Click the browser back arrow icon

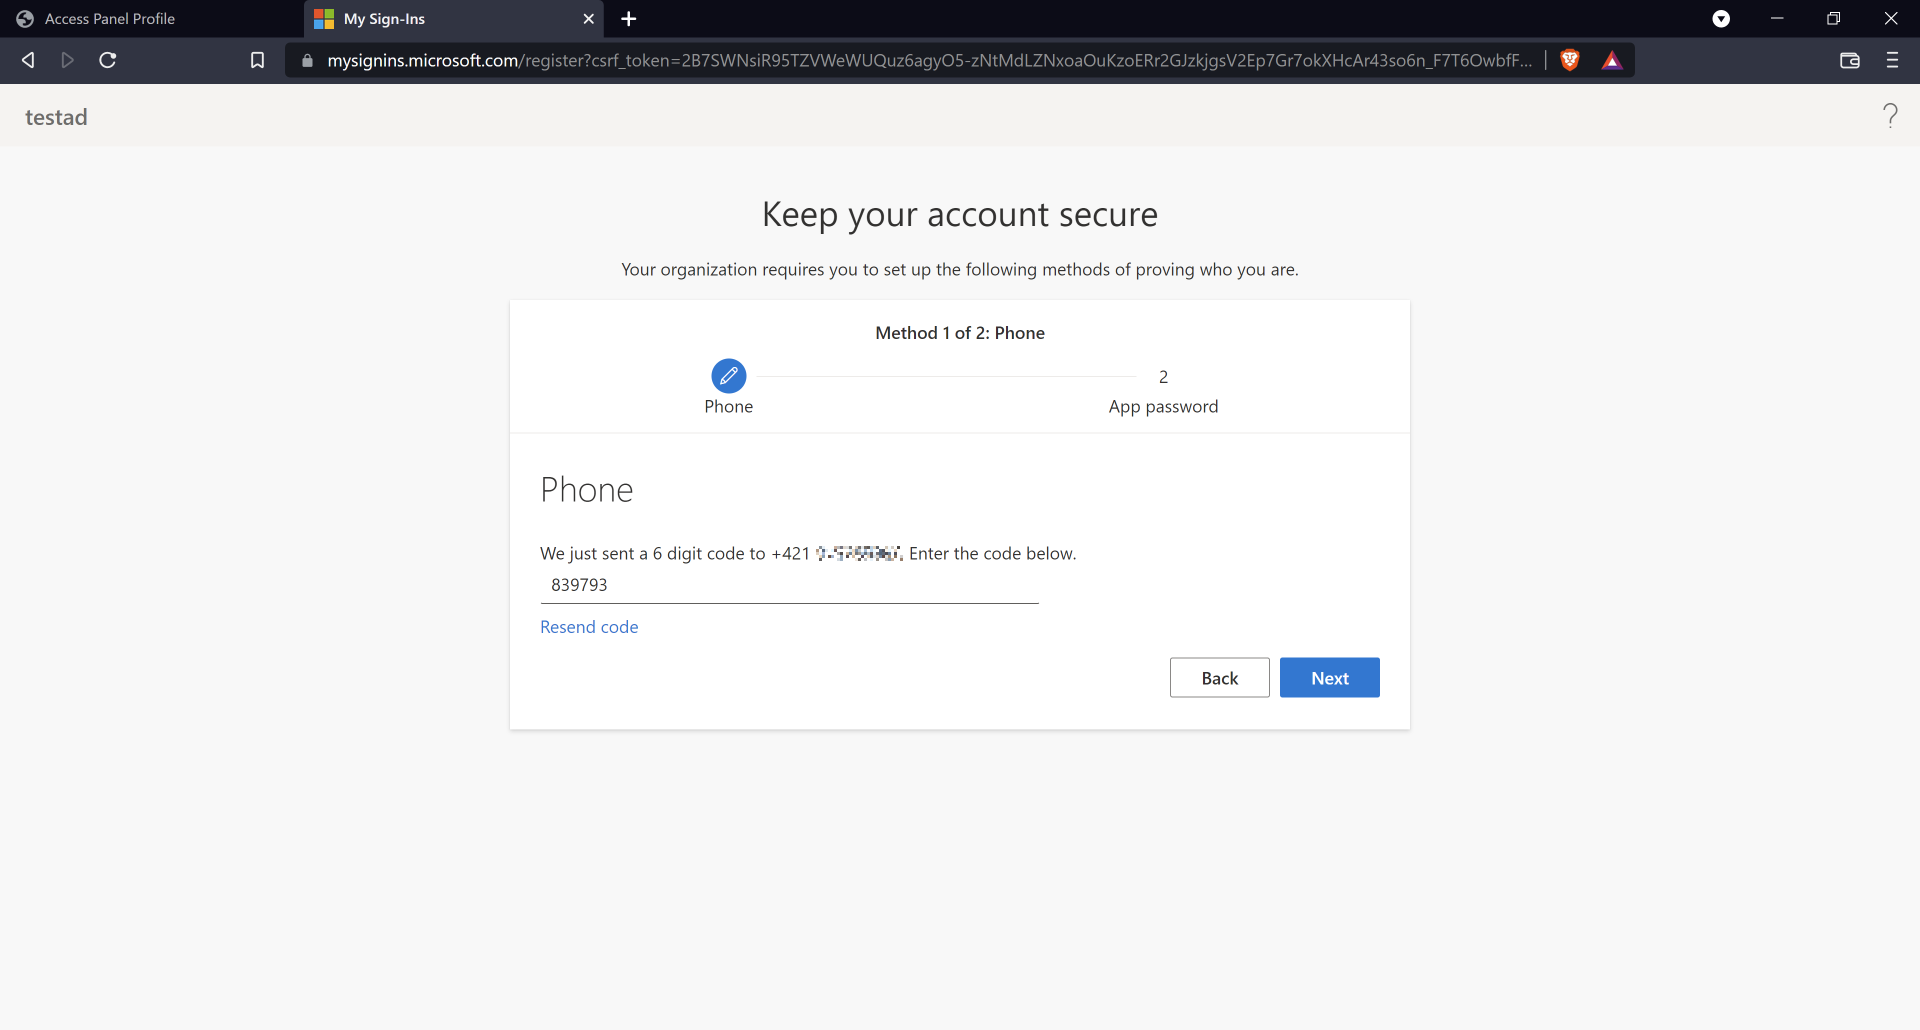[28, 60]
